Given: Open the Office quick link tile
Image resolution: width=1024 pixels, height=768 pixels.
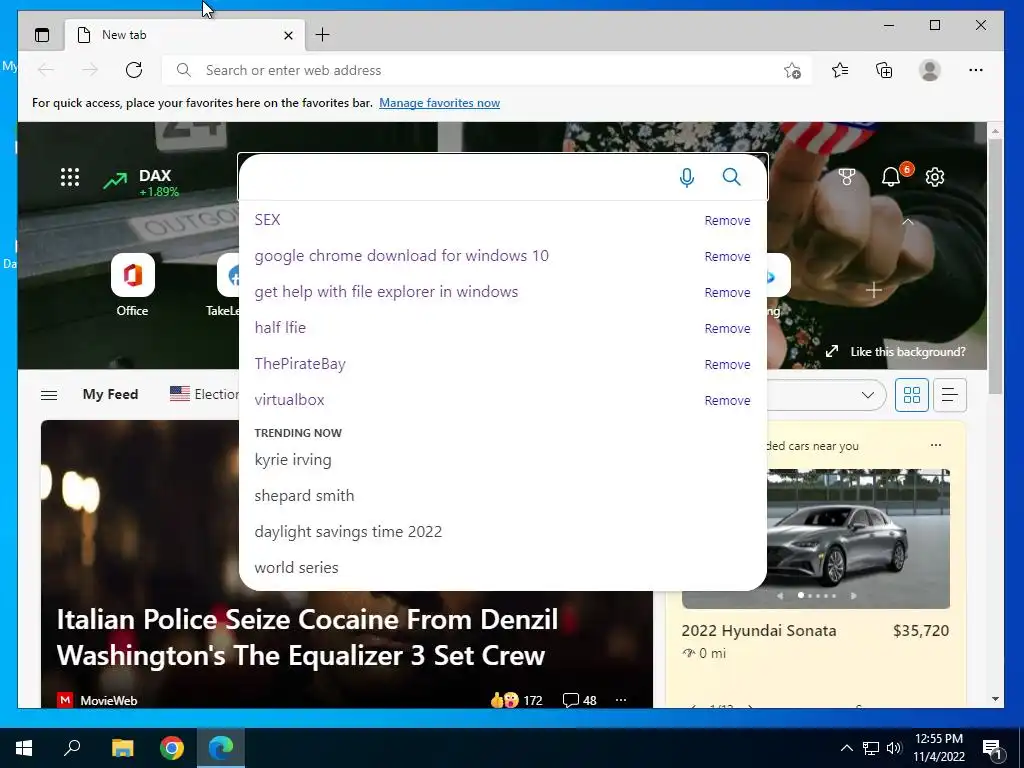Looking at the screenshot, I should [x=133, y=285].
